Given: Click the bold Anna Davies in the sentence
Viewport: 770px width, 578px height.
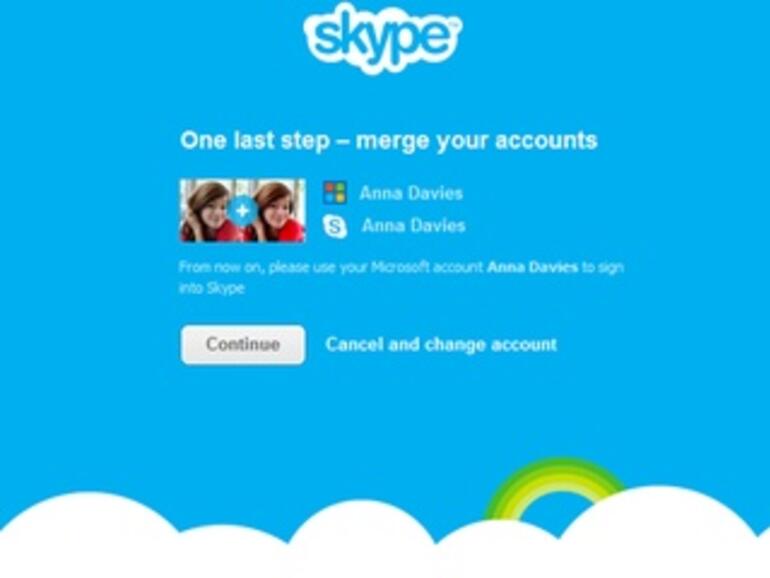Looking at the screenshot, I should coord(532,267).
